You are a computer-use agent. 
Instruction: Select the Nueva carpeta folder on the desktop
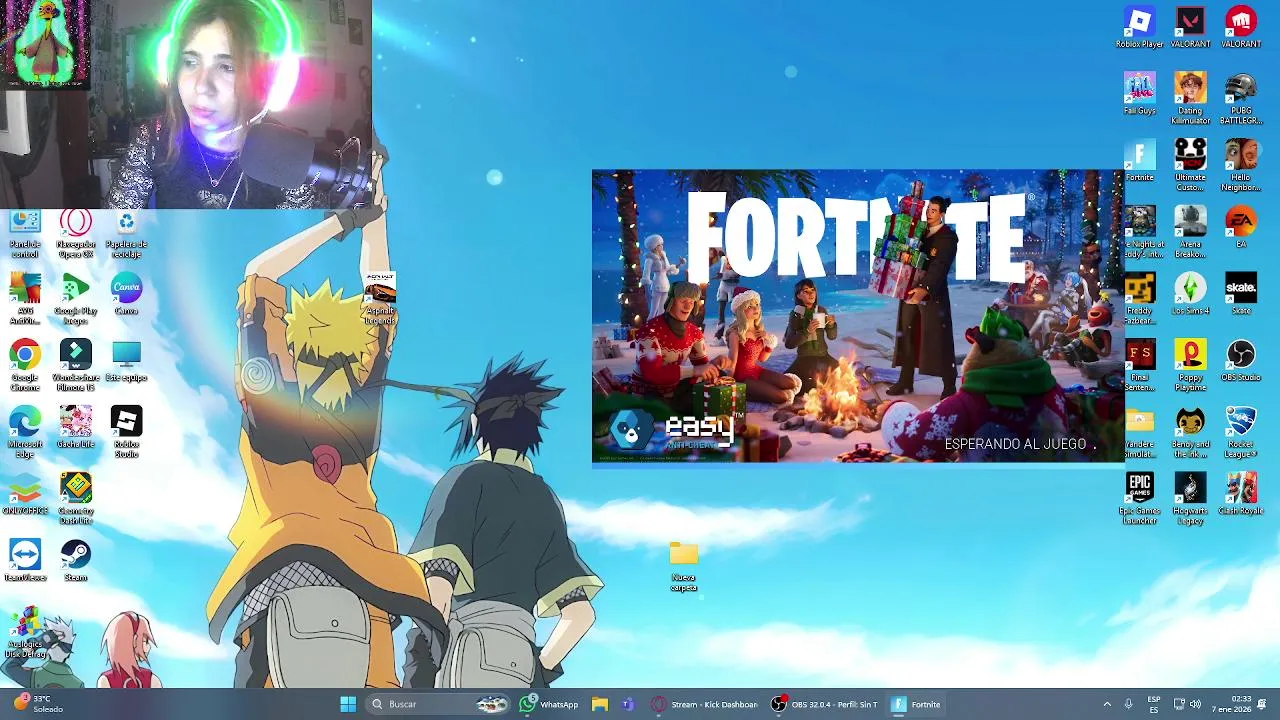pyautogui.click(x=684, y=568)
